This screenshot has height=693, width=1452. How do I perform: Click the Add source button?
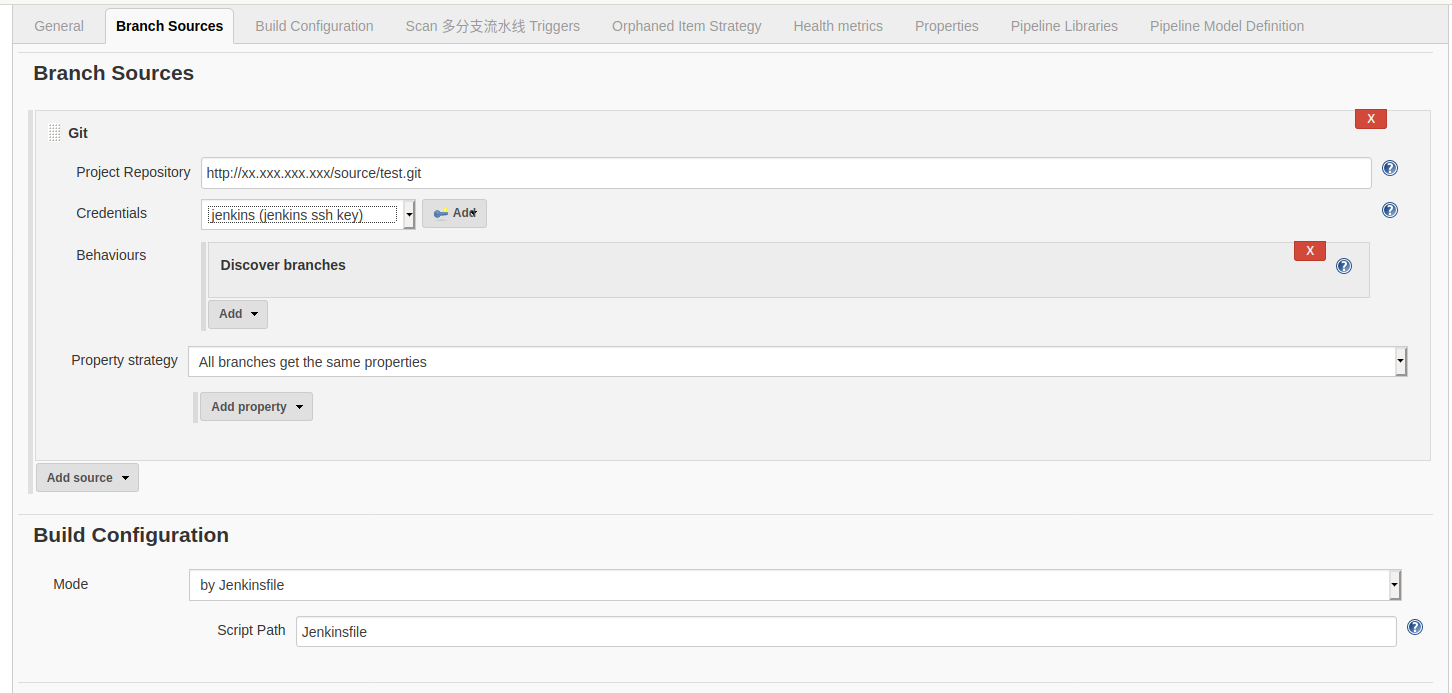tap(86, 477)
